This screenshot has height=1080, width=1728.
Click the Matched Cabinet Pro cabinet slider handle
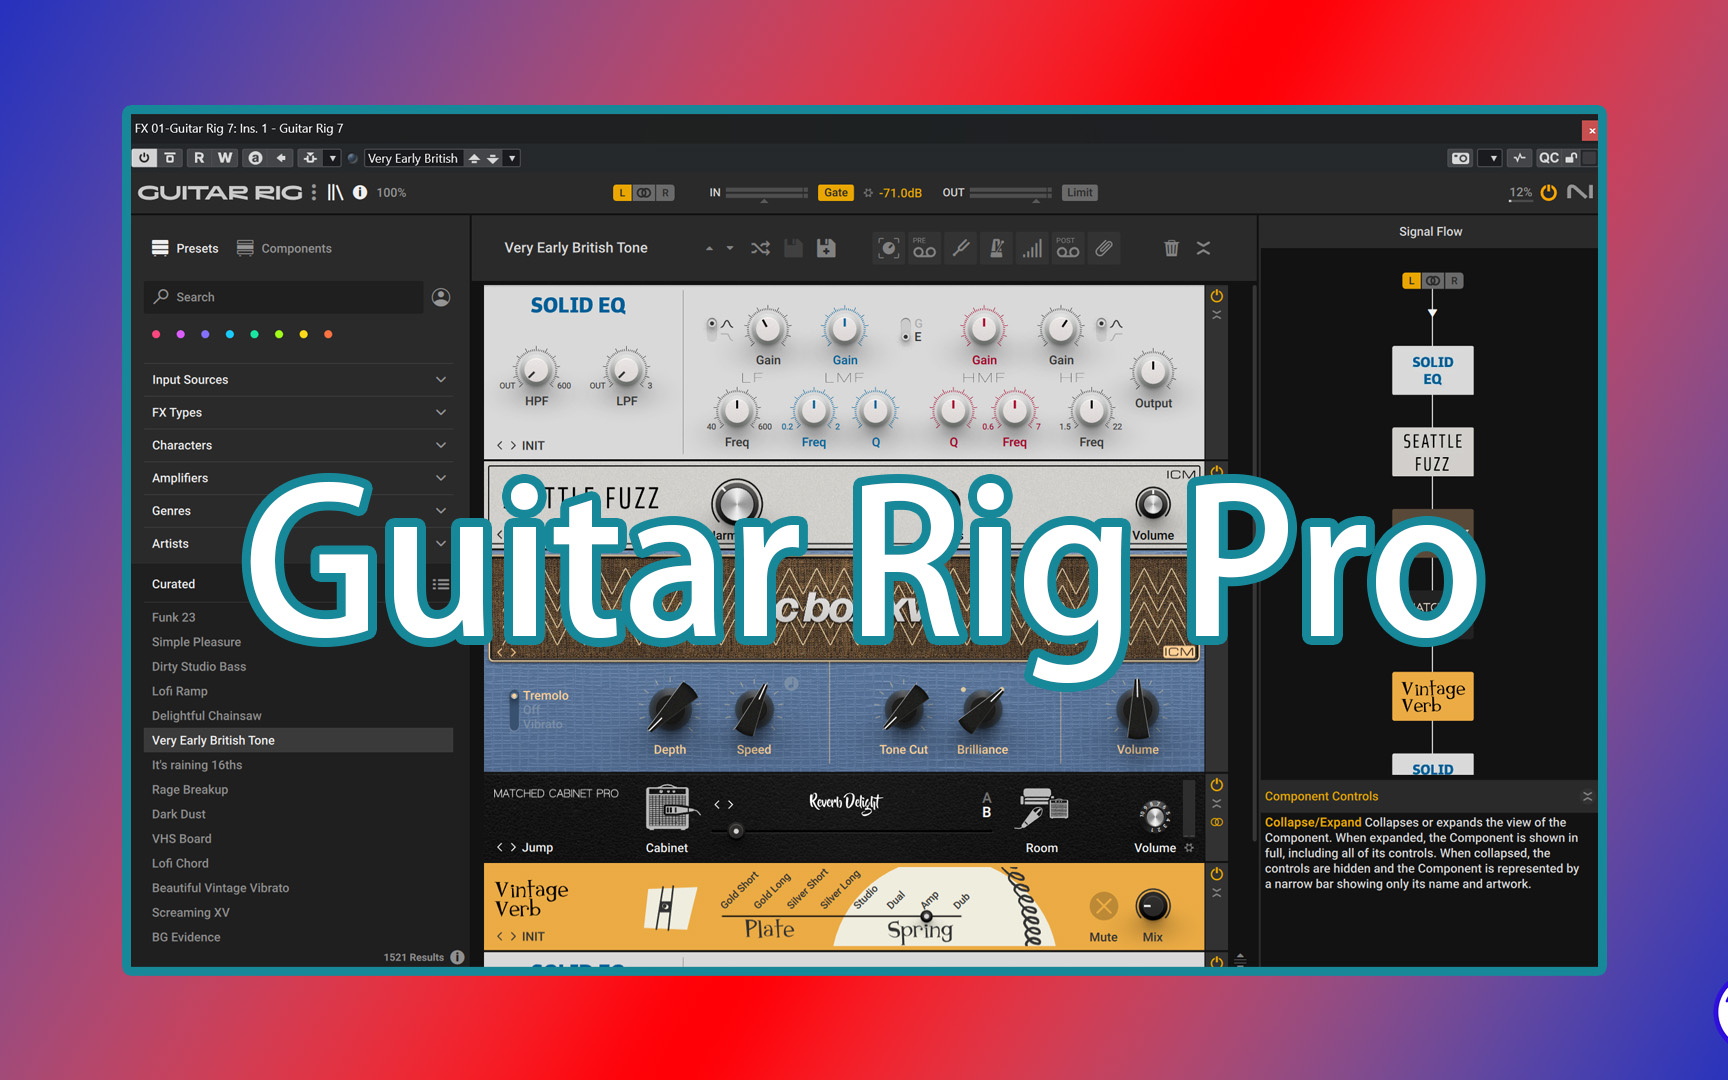coord(737,831)
